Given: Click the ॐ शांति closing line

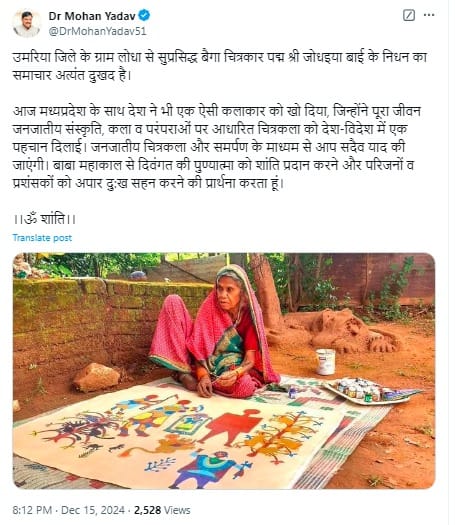Looking at the screenshot, I should click(45, 219).
